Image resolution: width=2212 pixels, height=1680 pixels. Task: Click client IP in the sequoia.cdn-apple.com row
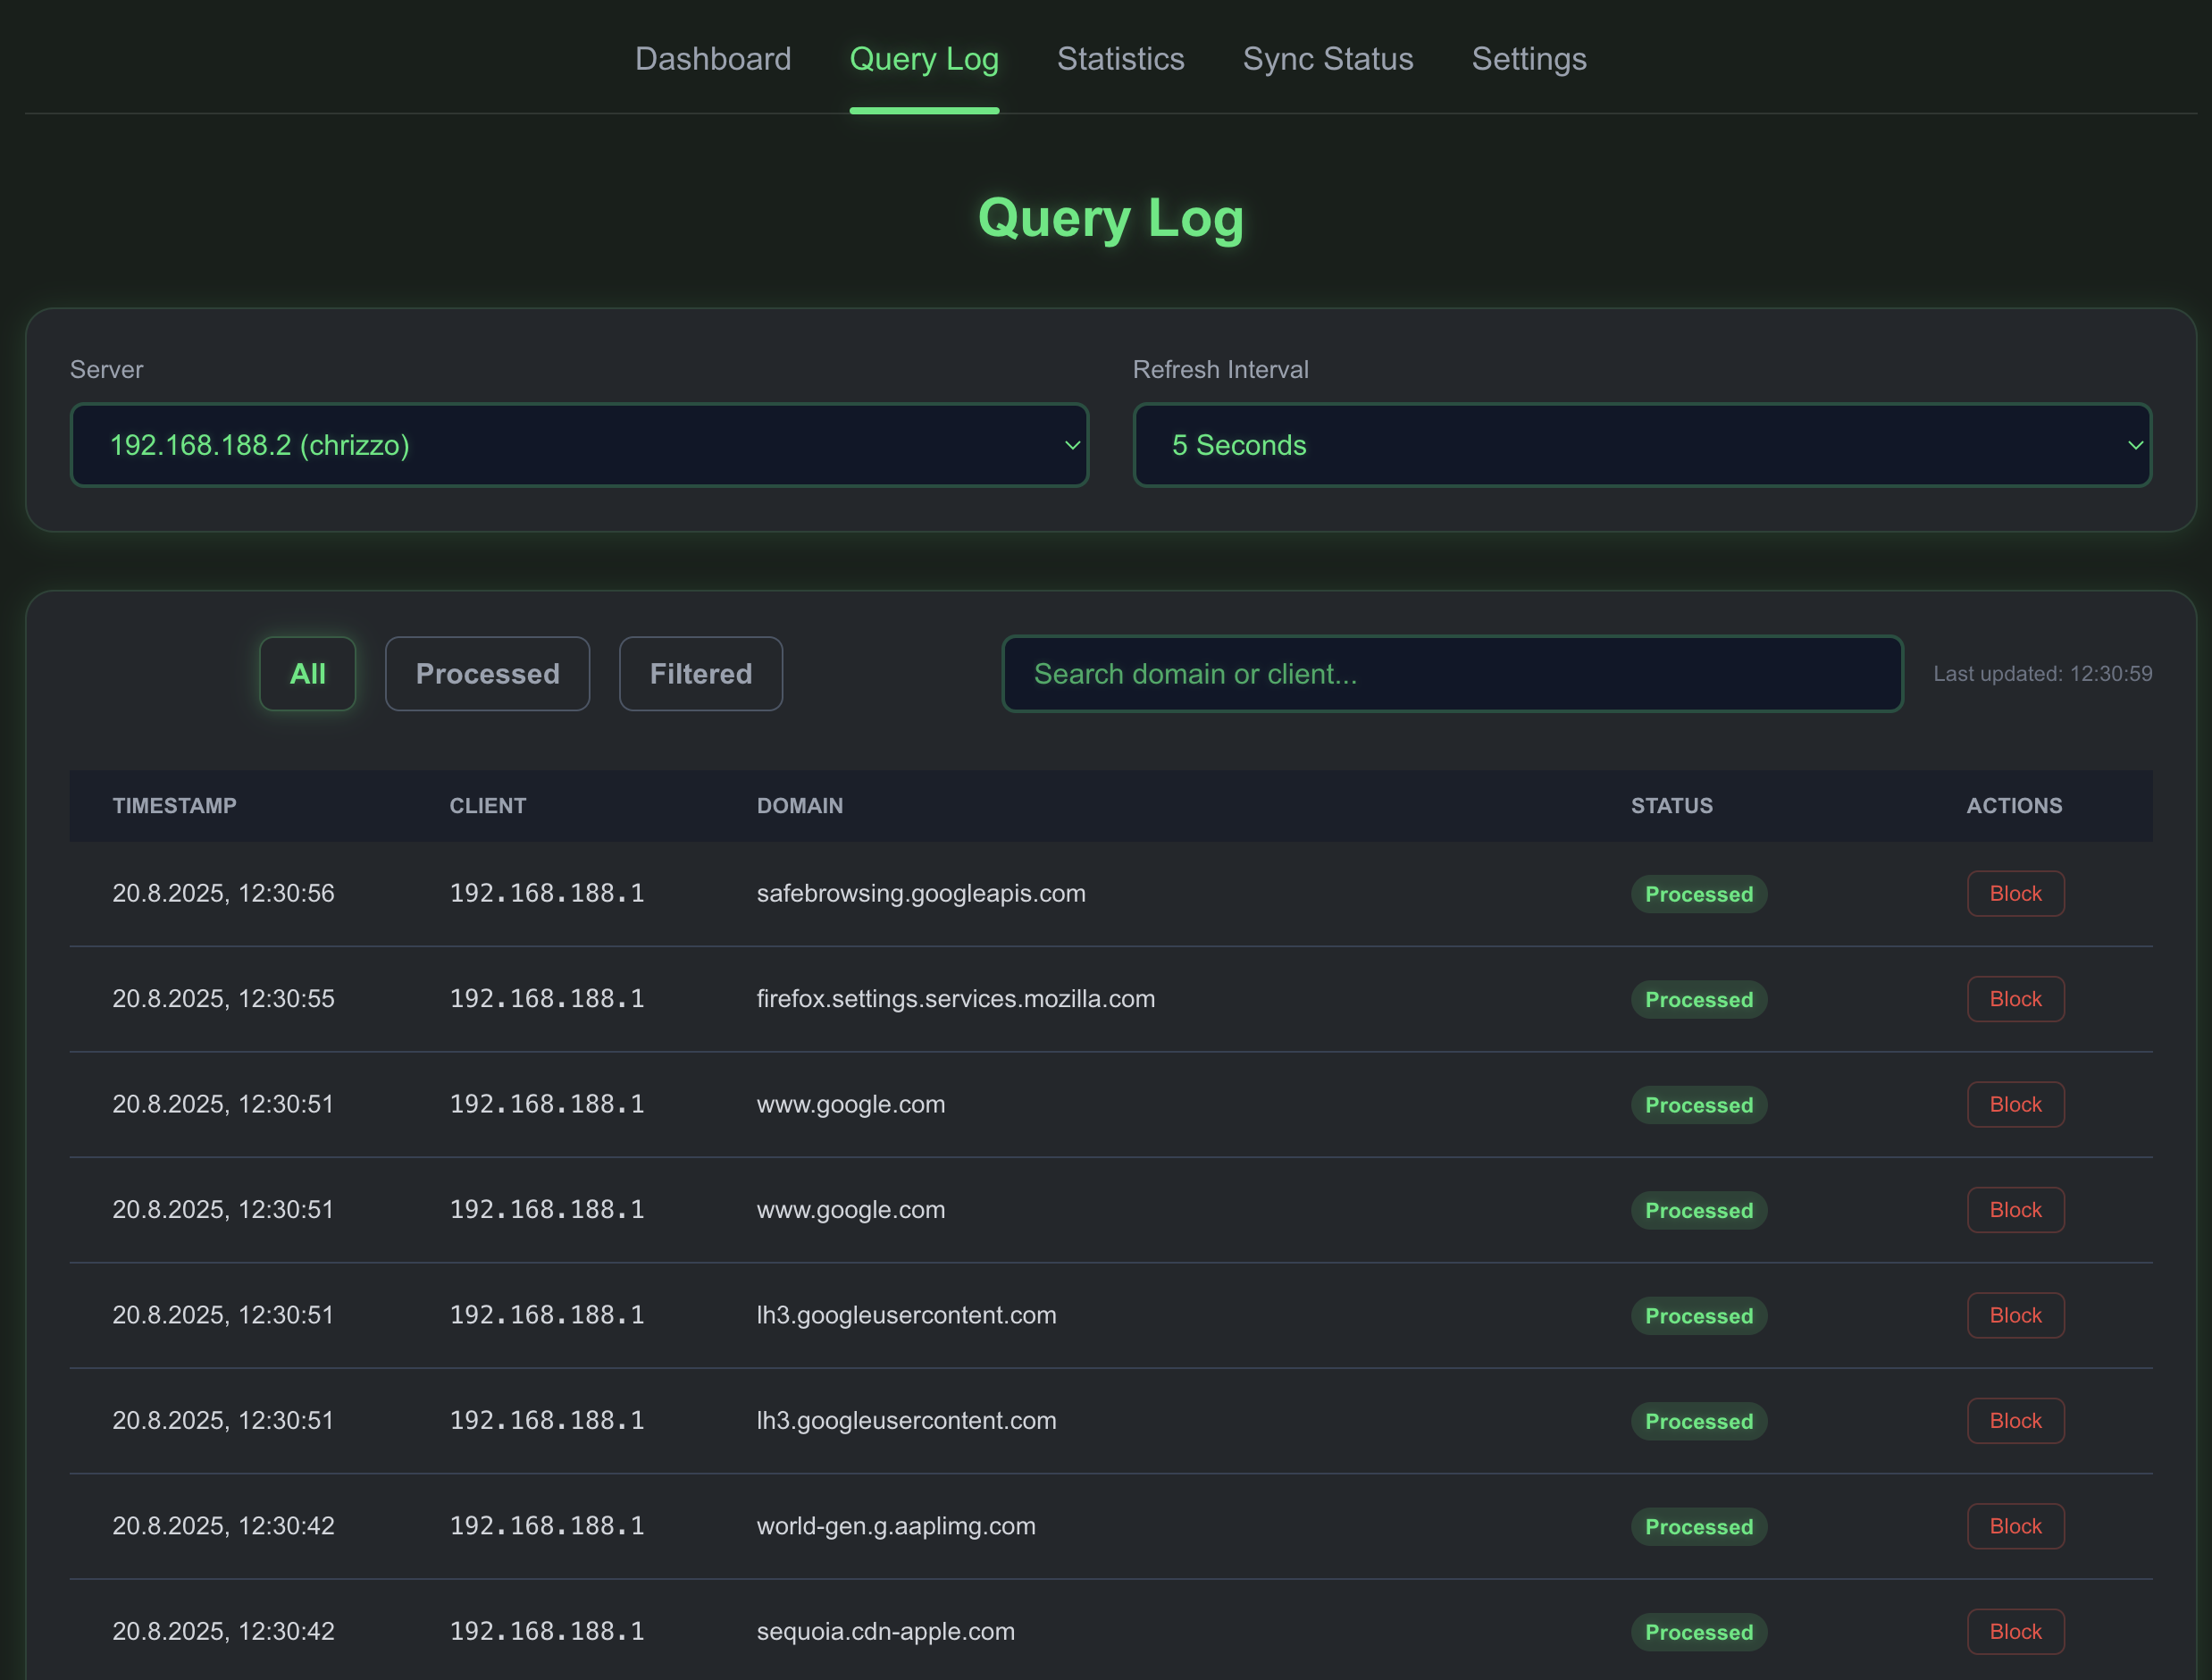click(x=547, y=1632)
